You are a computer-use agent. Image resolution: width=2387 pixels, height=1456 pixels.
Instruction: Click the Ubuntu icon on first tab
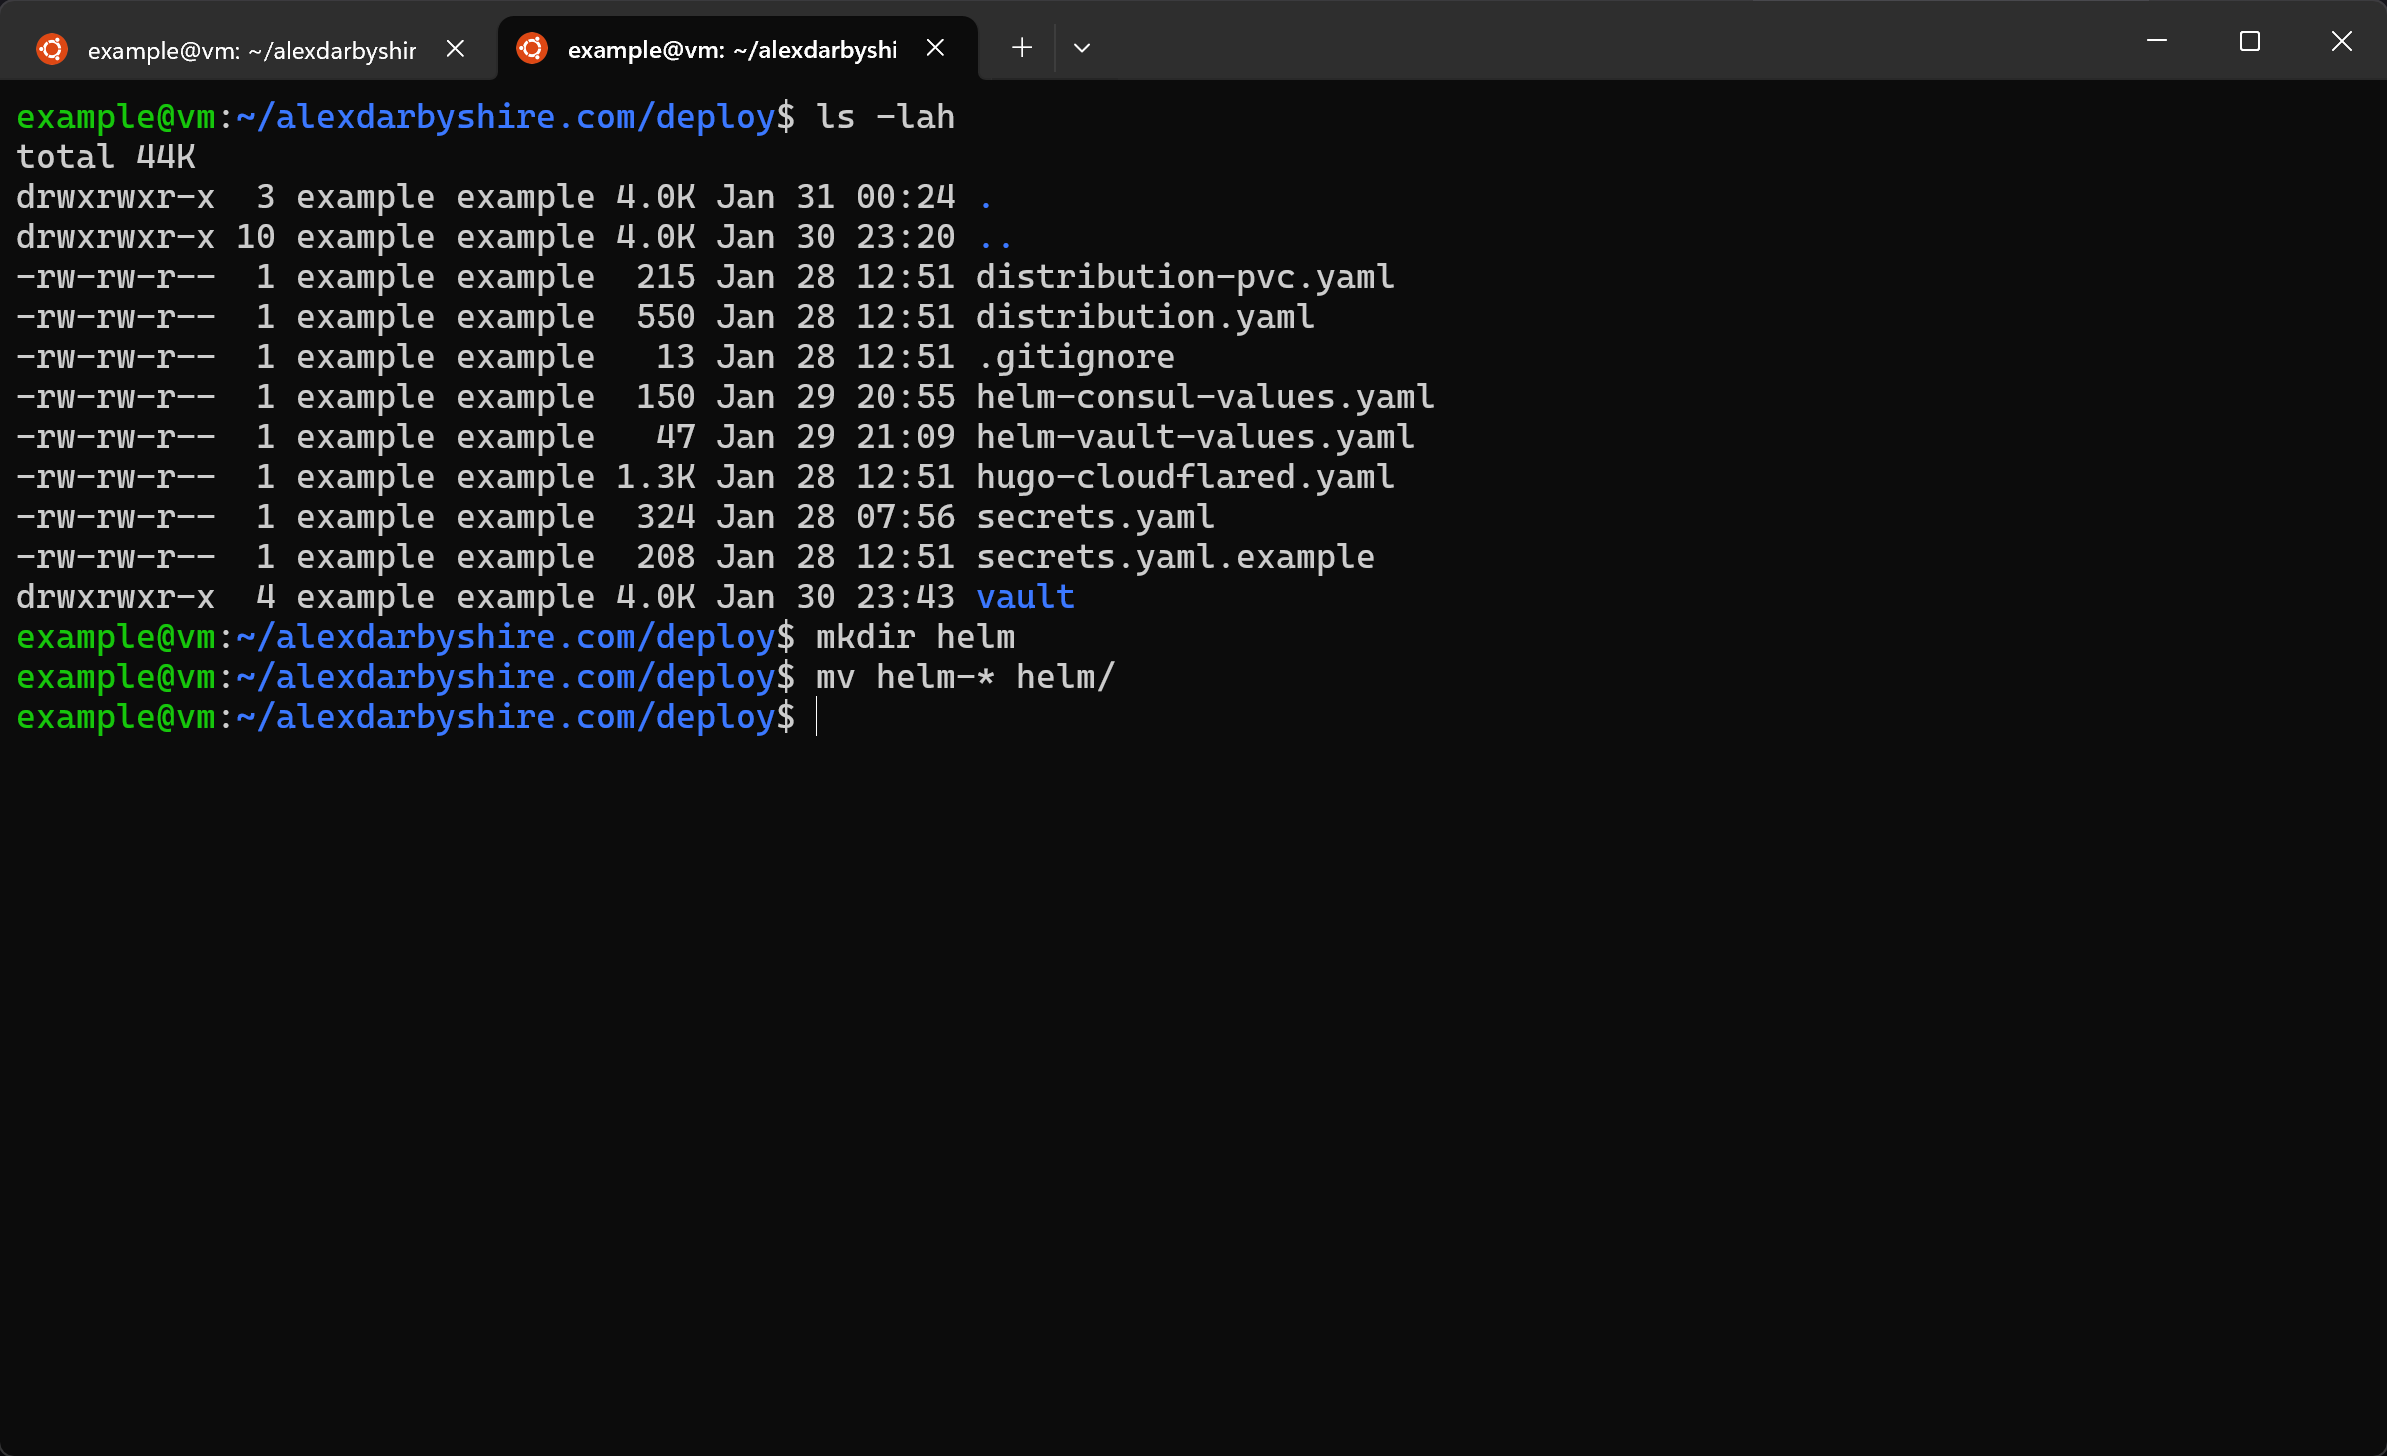pyautogui.click(x=52, y=49)
